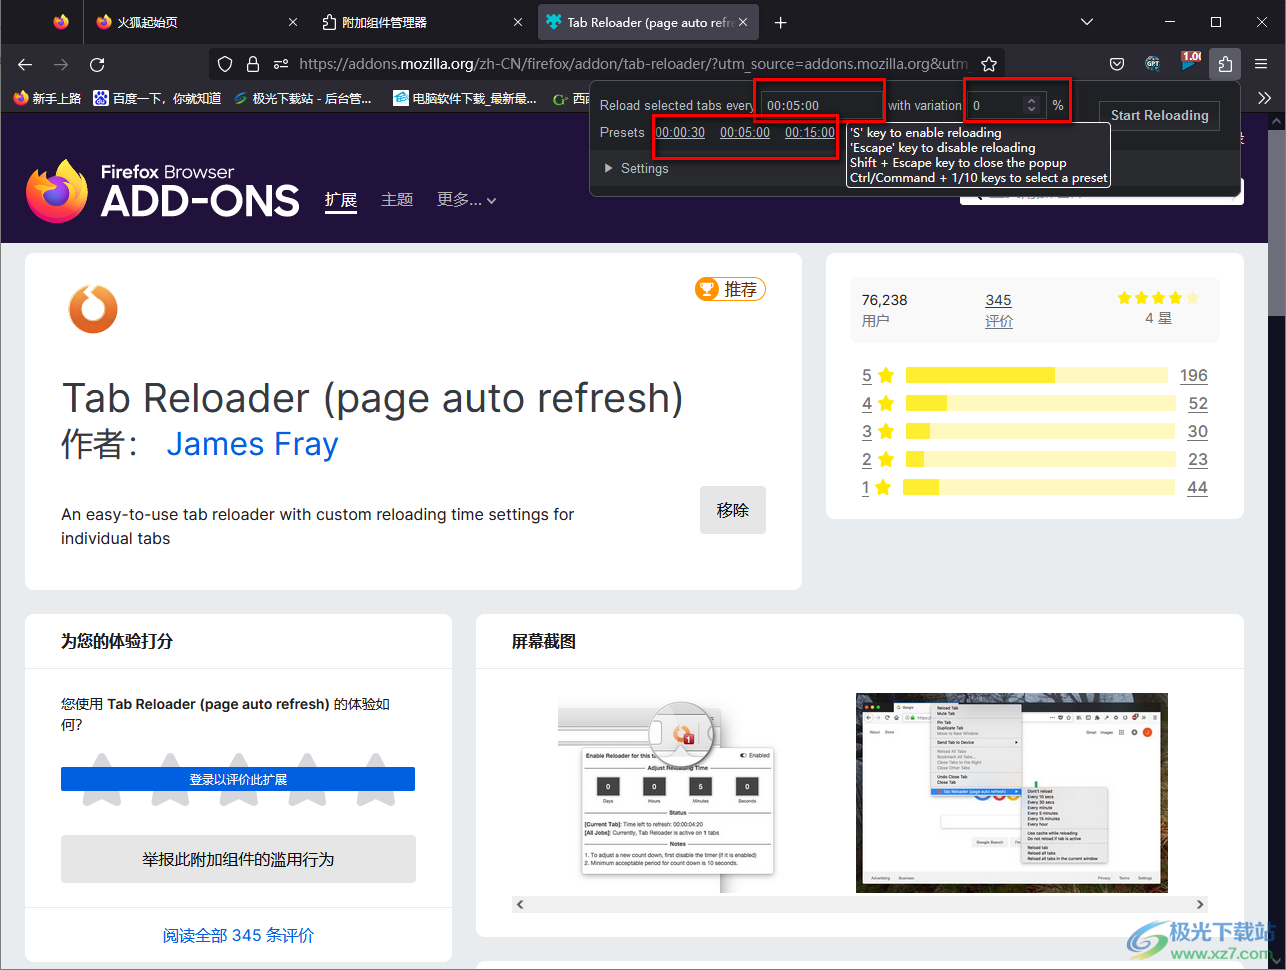The image size is (1286, 970).
Task: Filter reviews by 5 stars
Action: 878,376
